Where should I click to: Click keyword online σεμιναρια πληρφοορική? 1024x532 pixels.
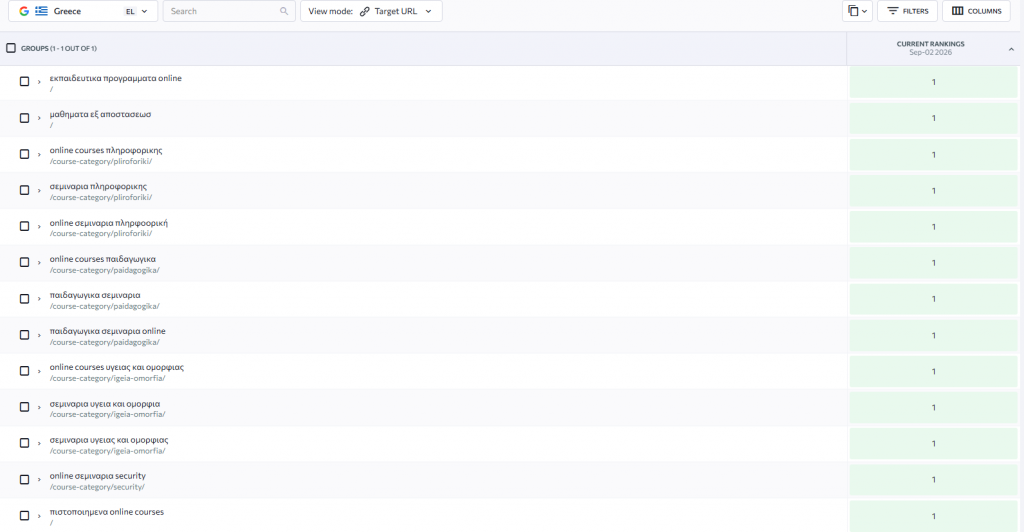click(108, 223)
